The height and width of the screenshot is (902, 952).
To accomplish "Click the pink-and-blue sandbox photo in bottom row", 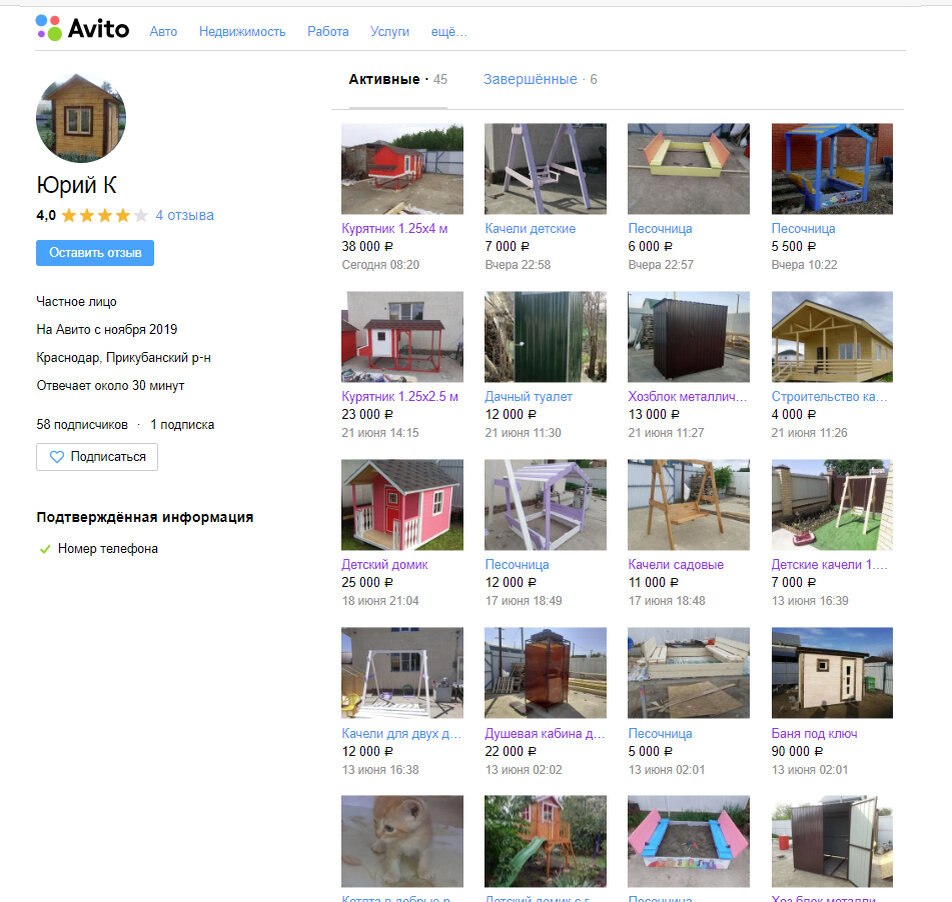I will point(688,841).
